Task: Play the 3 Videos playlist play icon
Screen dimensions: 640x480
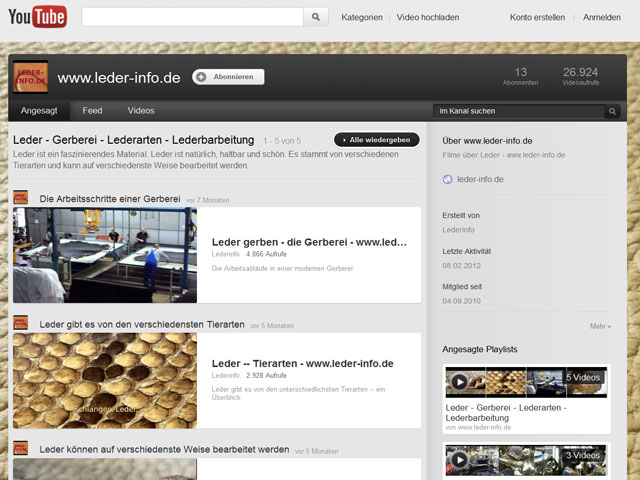Action: (459, 460)
